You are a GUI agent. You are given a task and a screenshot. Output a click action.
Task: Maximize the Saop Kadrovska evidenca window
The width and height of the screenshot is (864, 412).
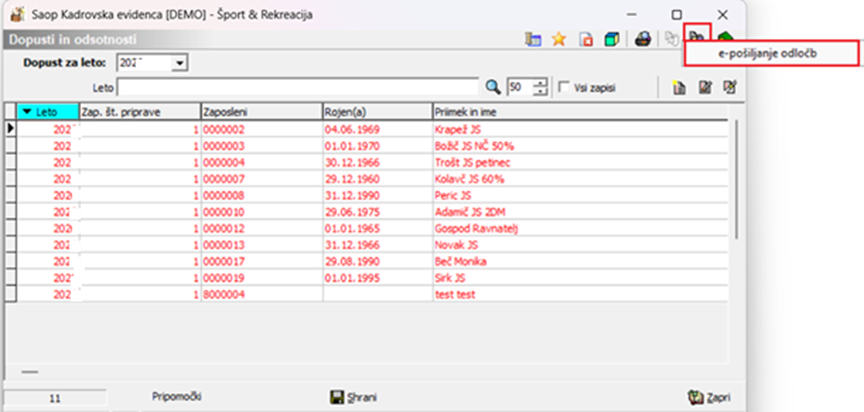pos(677,14)
